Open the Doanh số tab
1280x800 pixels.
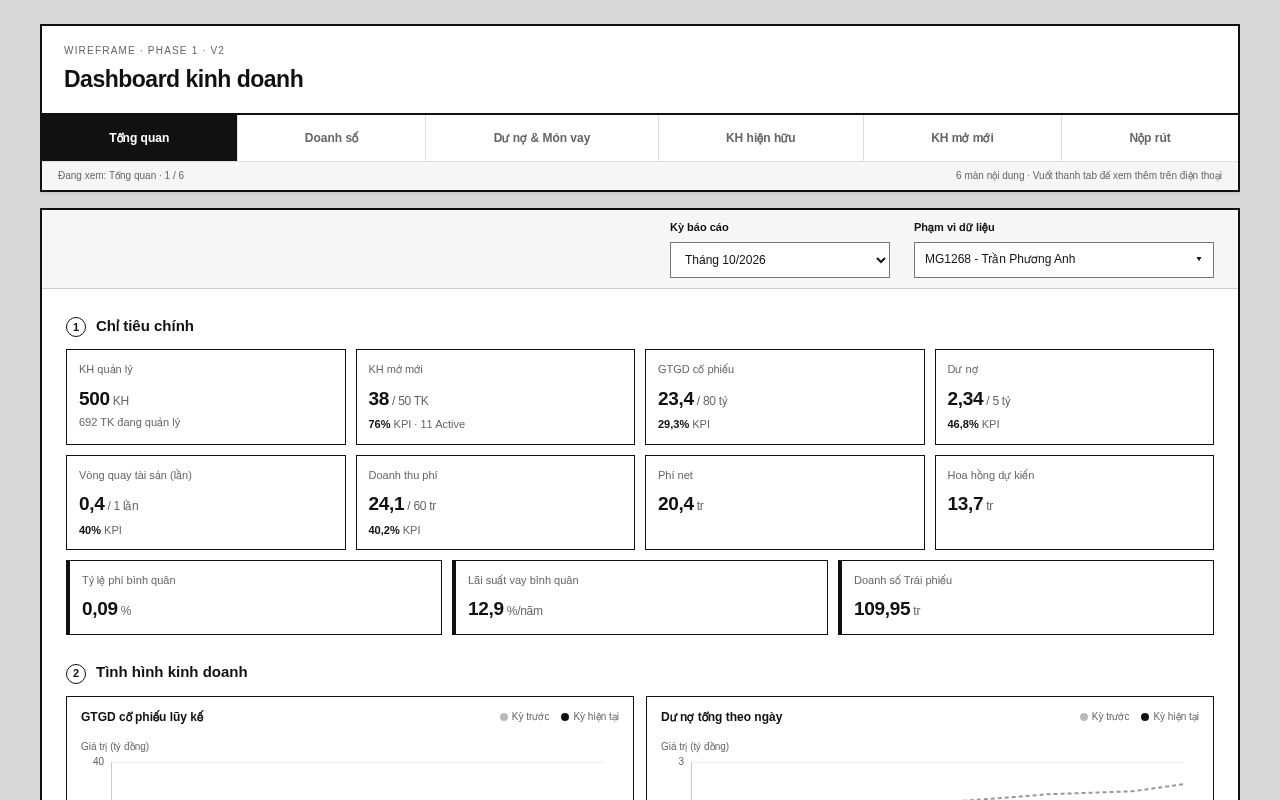click(331, 138)
